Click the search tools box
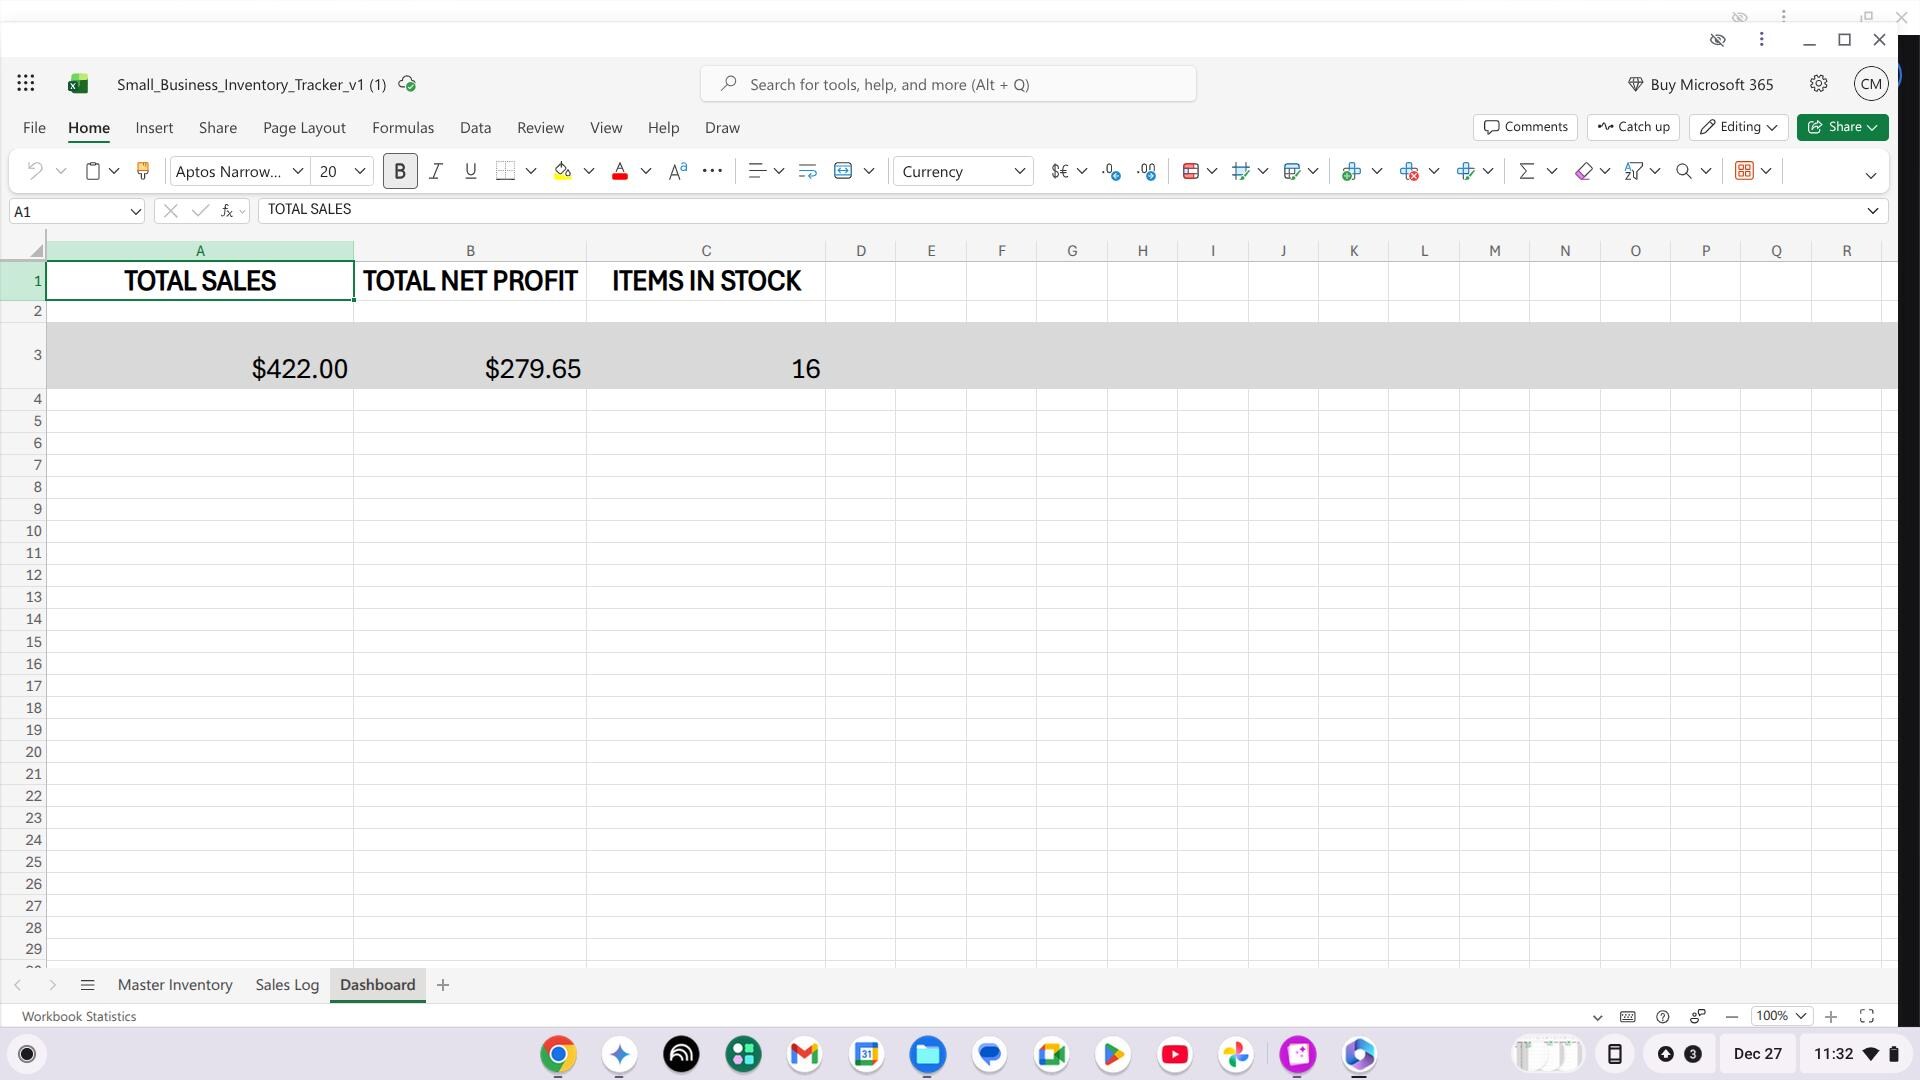 (x=948, y=85)
